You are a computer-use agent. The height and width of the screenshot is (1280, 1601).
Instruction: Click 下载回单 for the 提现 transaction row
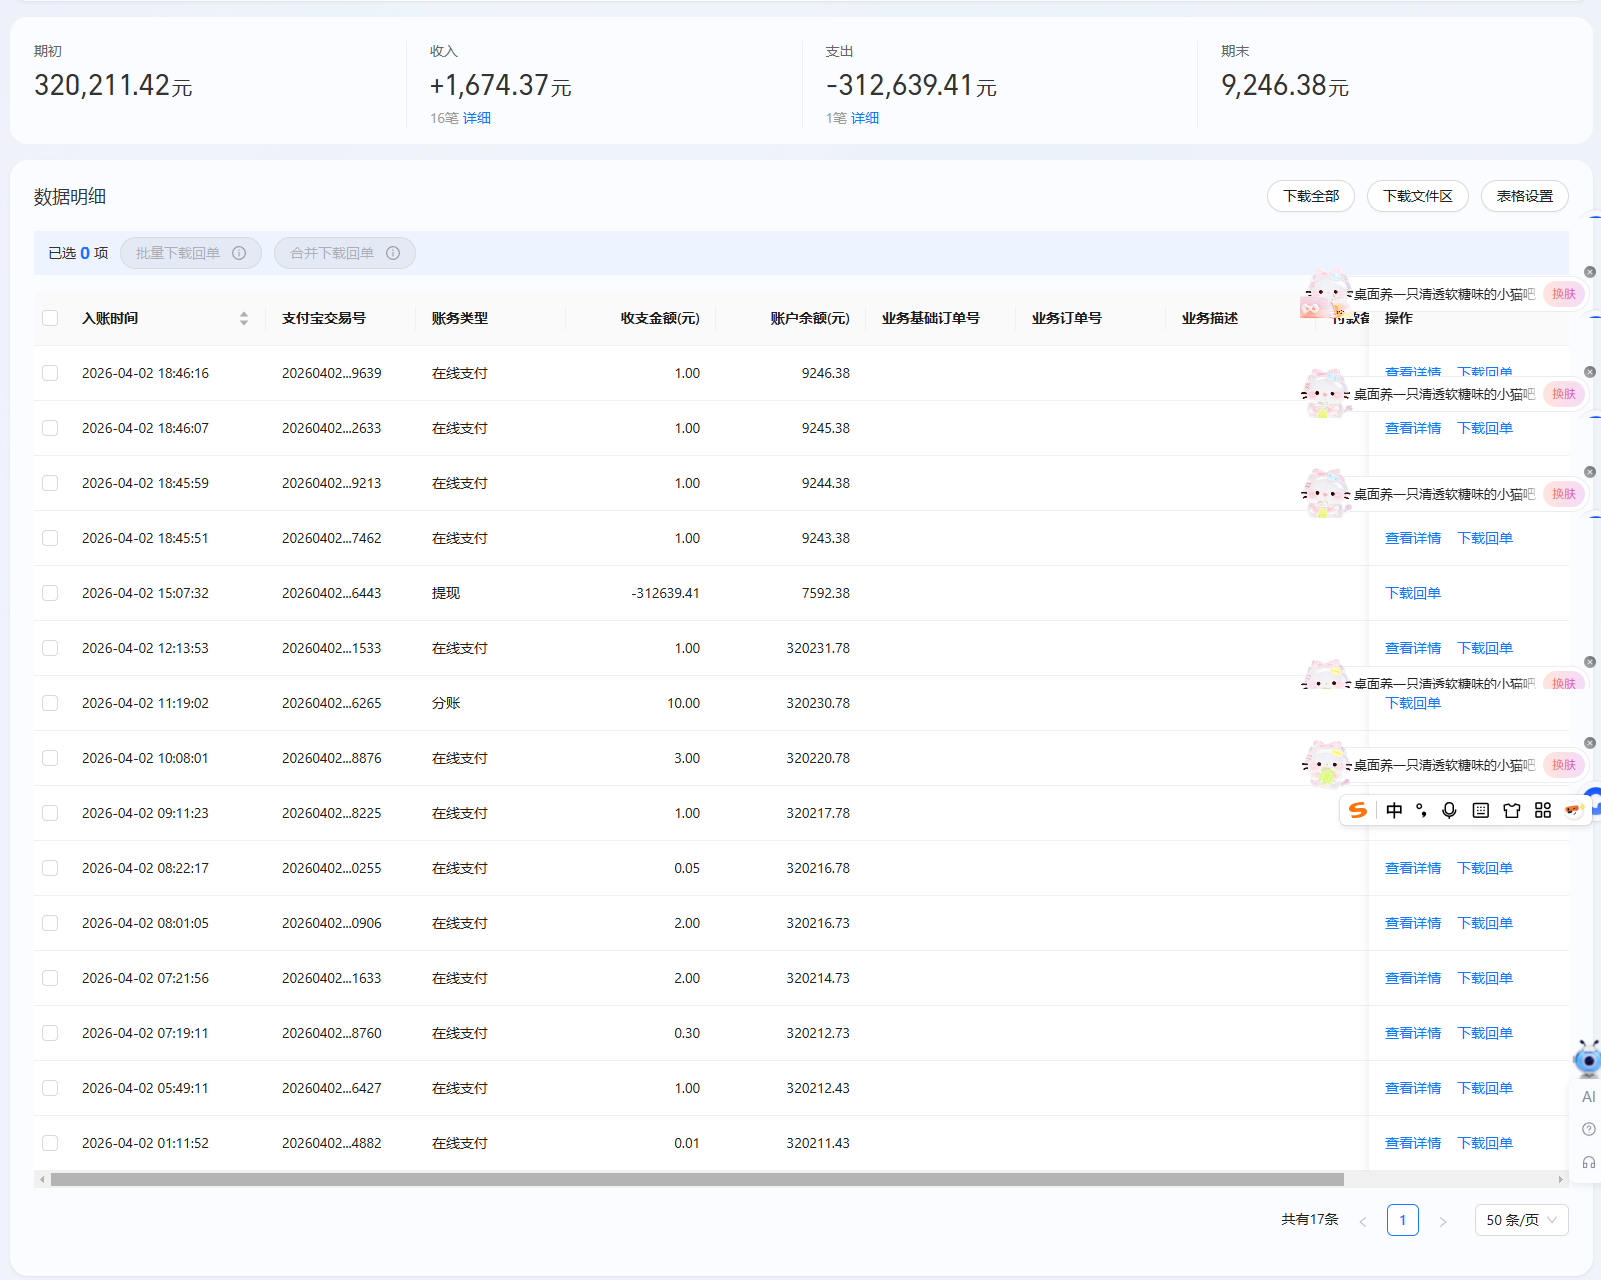click(1412, 593)
